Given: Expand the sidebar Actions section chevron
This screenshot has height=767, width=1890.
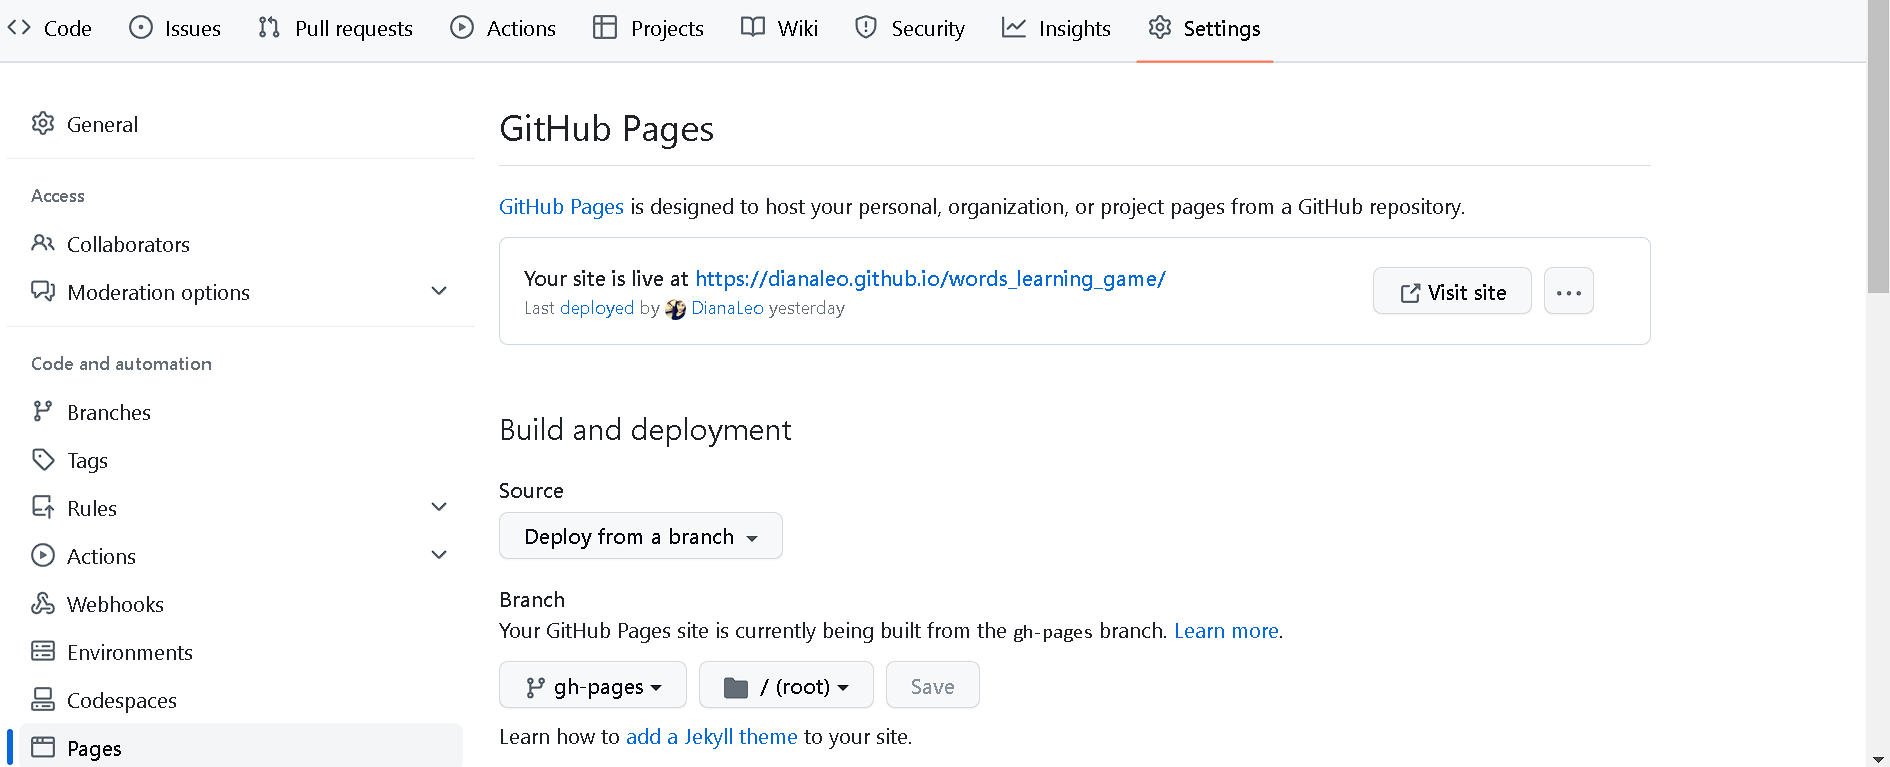Looking at the screenshot, I should pyautogui.click(x=439, y=555).
